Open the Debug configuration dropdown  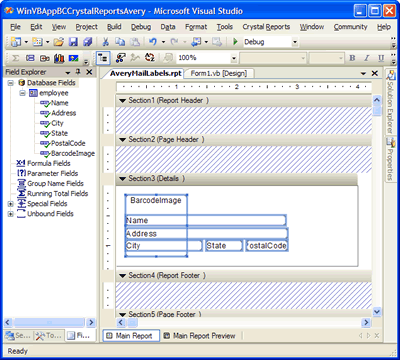click(295, 42)
